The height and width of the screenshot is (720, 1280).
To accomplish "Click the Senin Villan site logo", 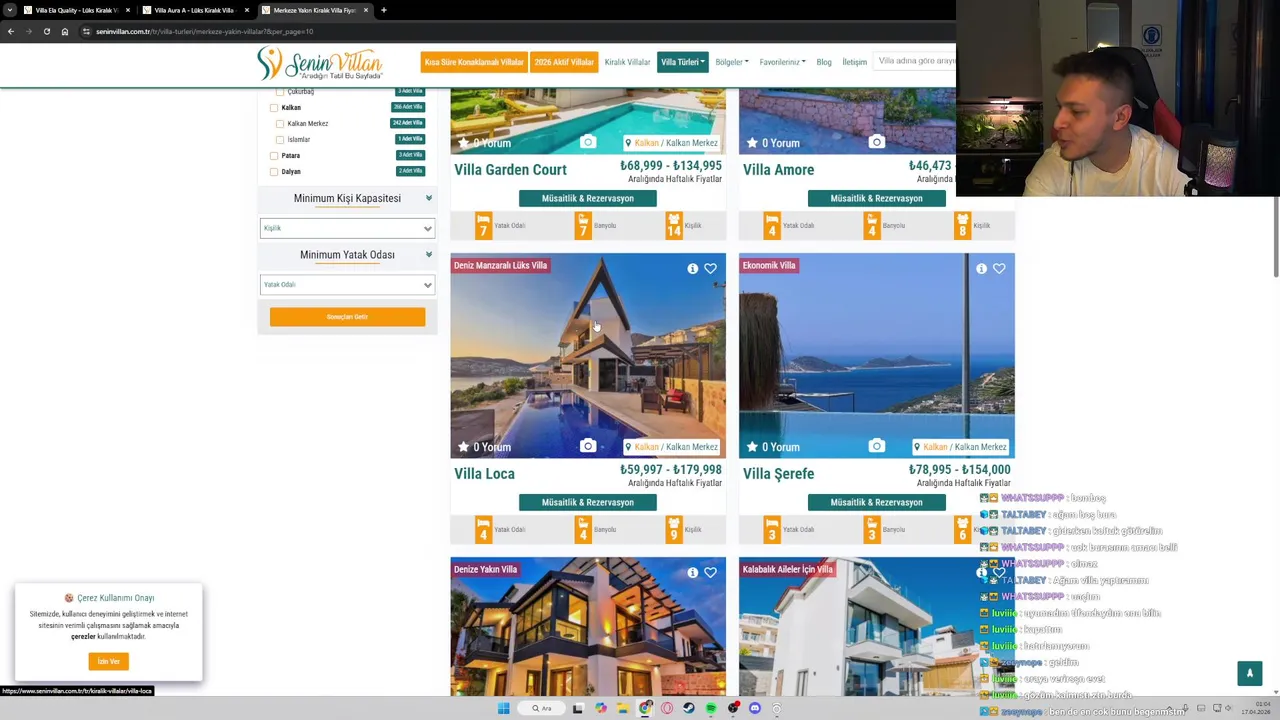I will [x=320, y=63].
